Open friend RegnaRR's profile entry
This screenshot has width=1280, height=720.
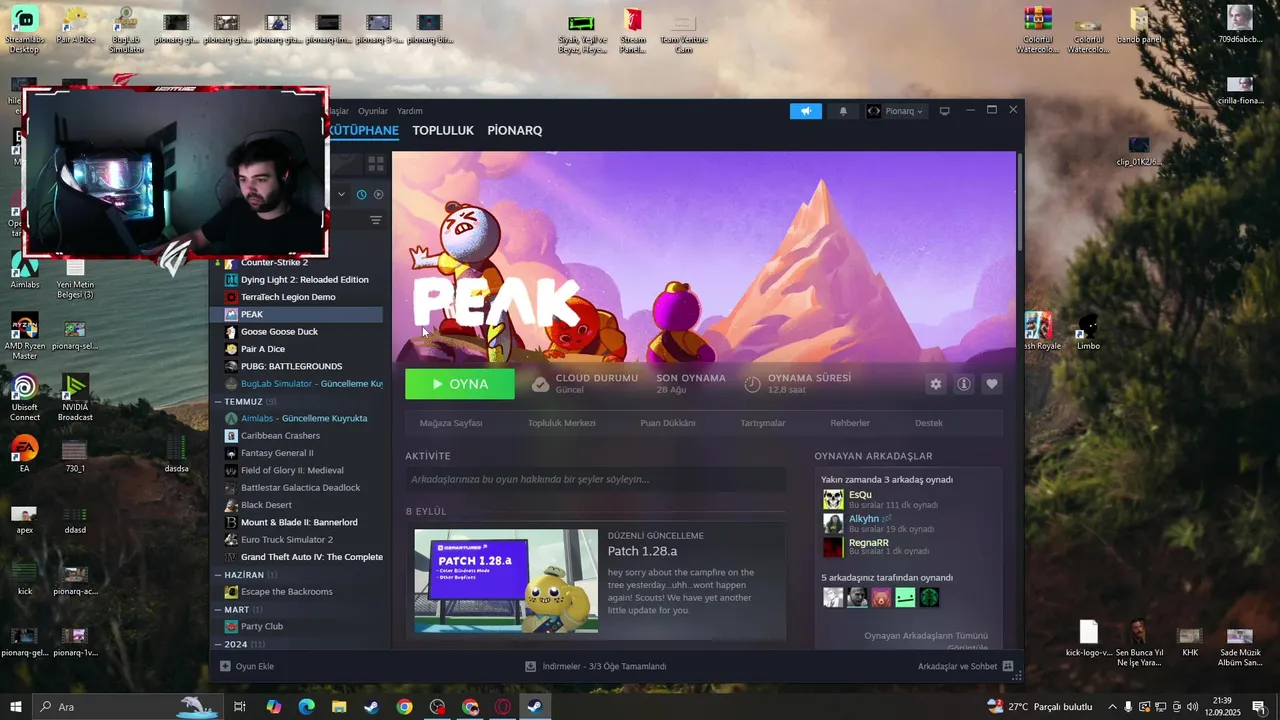tap(880, 547)
